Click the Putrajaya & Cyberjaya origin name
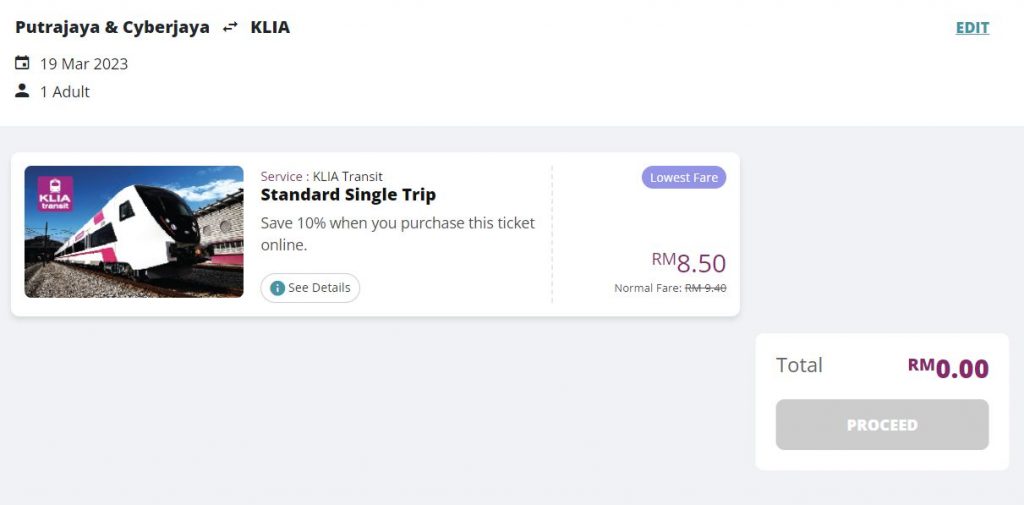Viewport: 1024px width, 505px height. [112, 27]
